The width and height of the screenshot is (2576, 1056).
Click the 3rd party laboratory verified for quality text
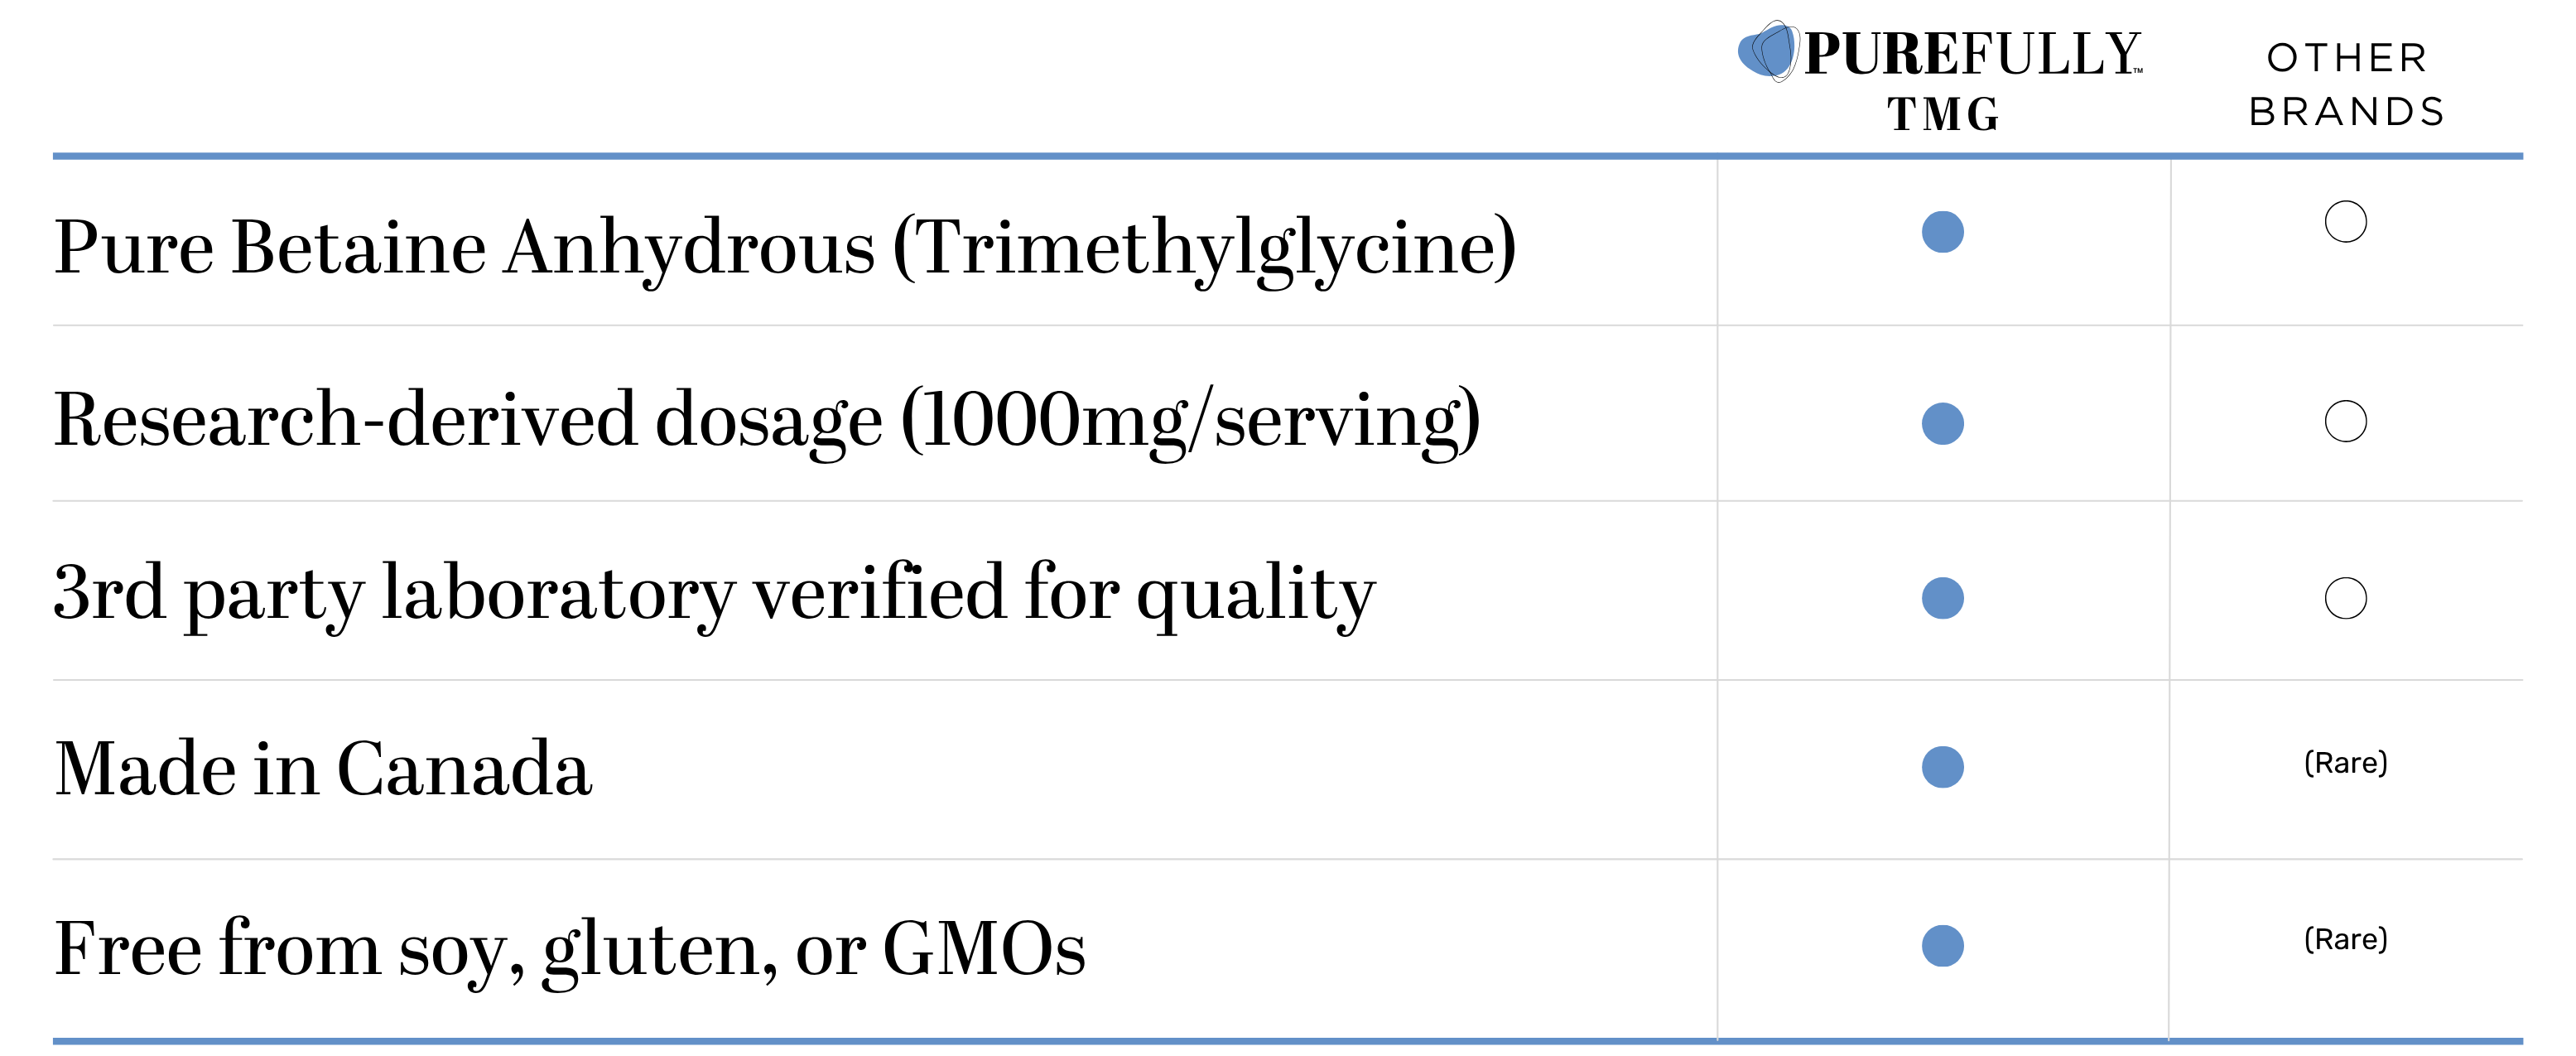pos(714,593)
